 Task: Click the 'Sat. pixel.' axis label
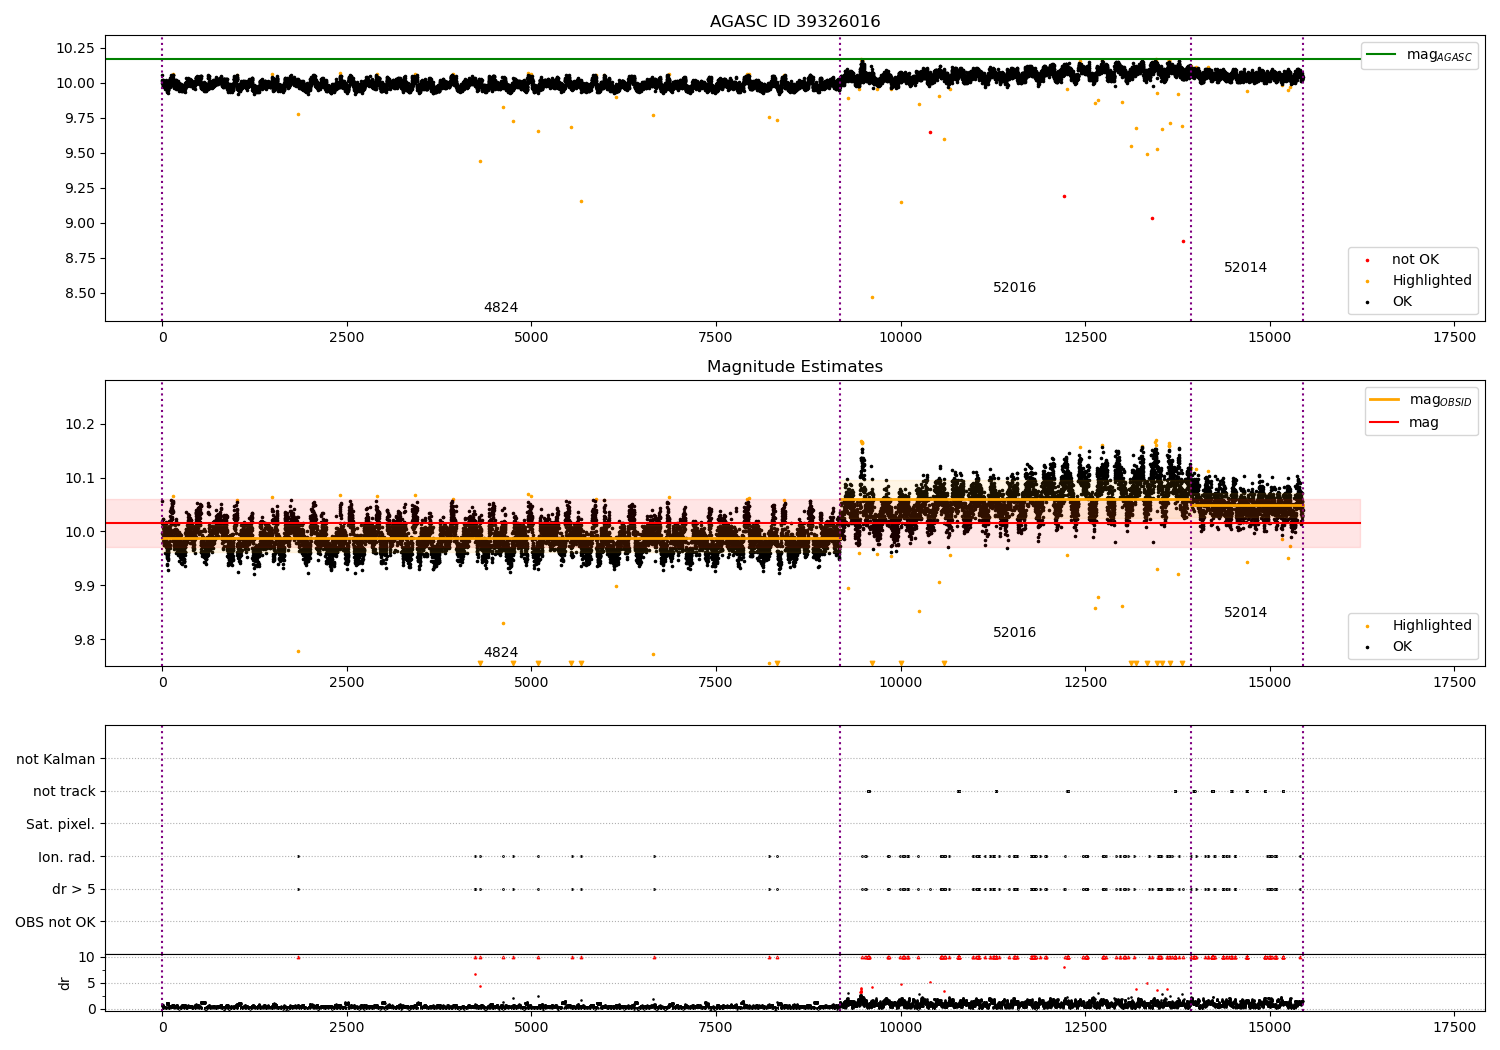pos(61,825)
